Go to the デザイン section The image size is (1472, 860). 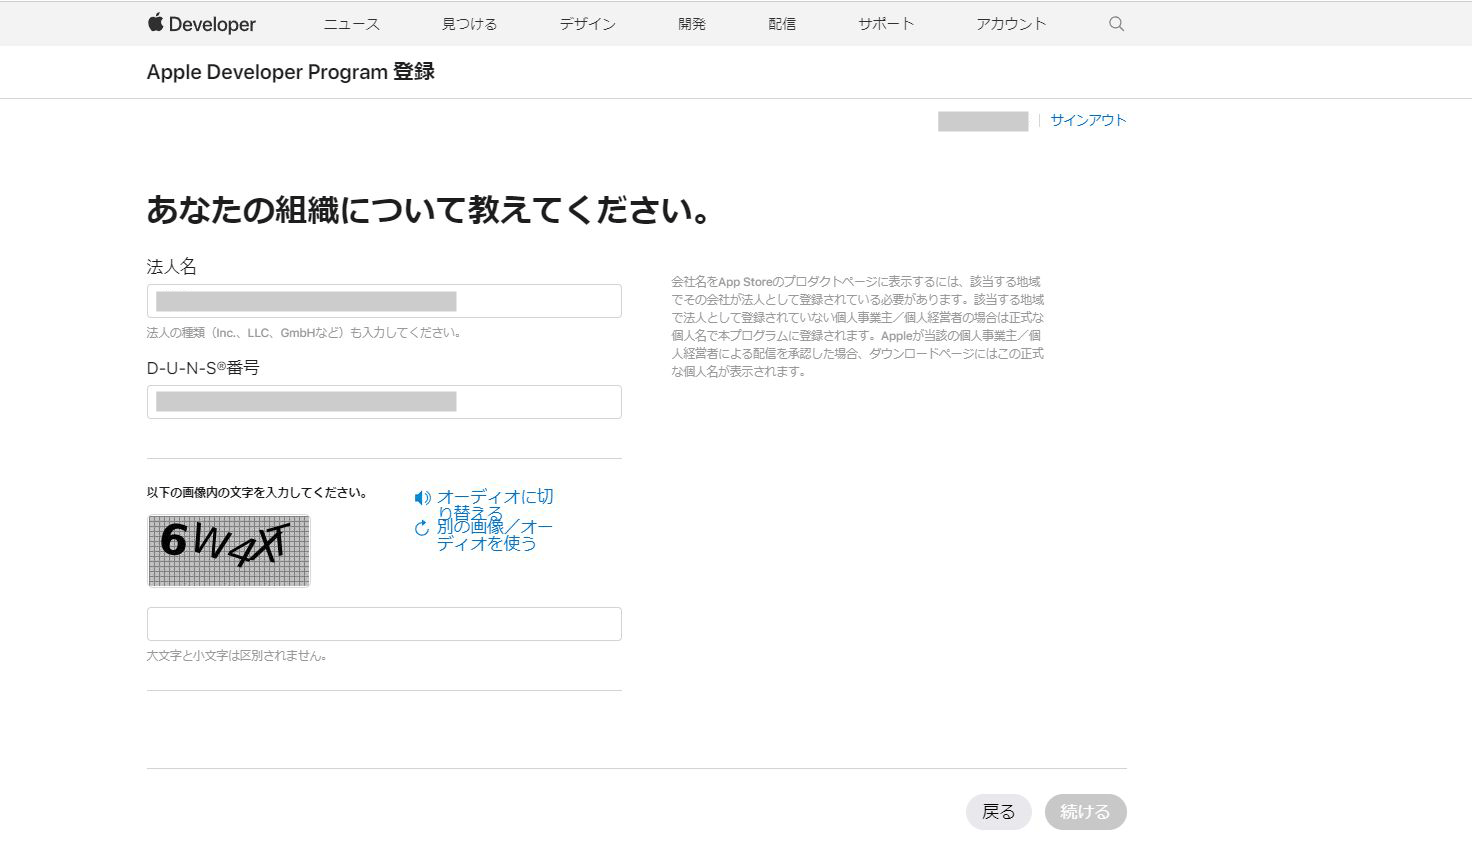click(x=587, y=24)
